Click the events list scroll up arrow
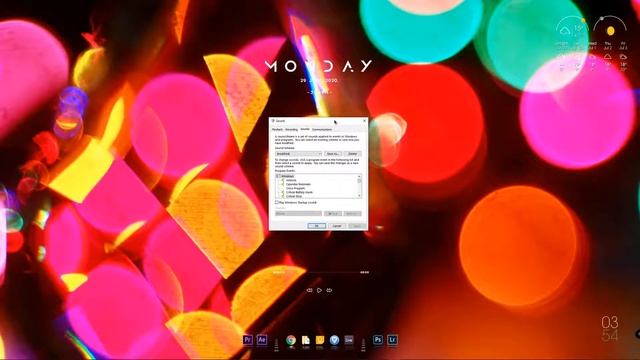Screen dimensions: 640x360 360,176
